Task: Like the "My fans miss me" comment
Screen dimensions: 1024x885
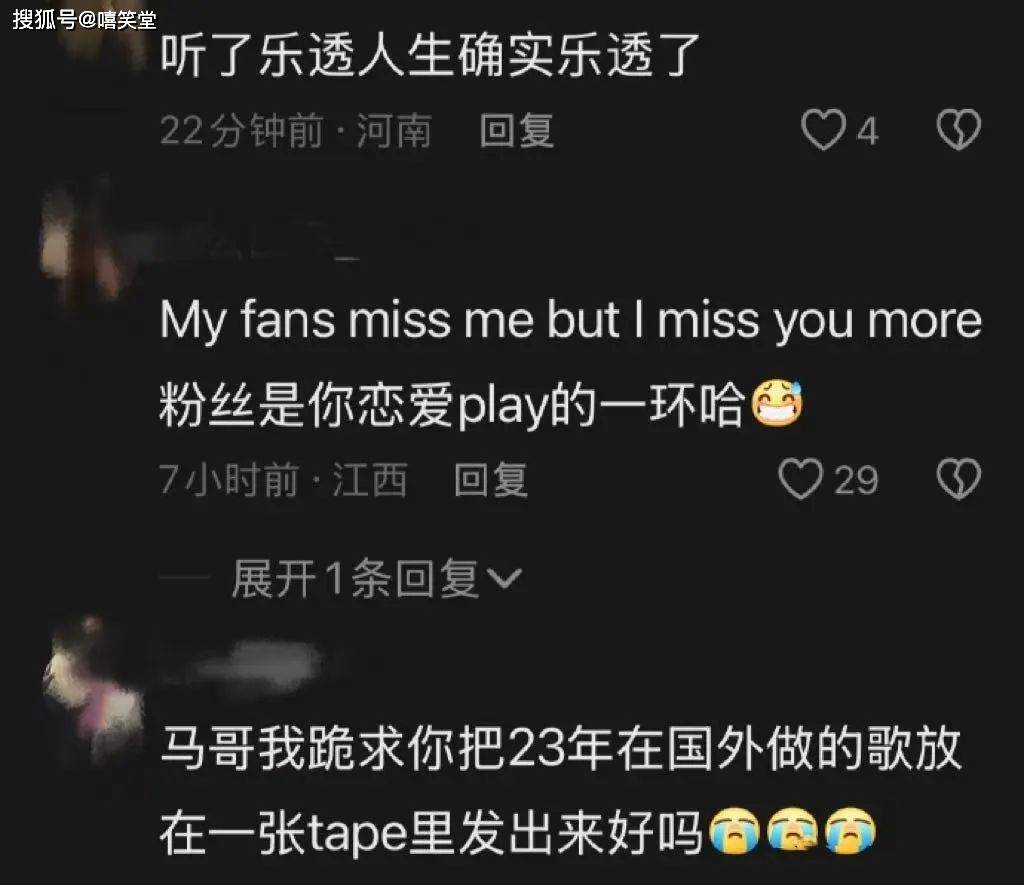Action: [800, 479]
